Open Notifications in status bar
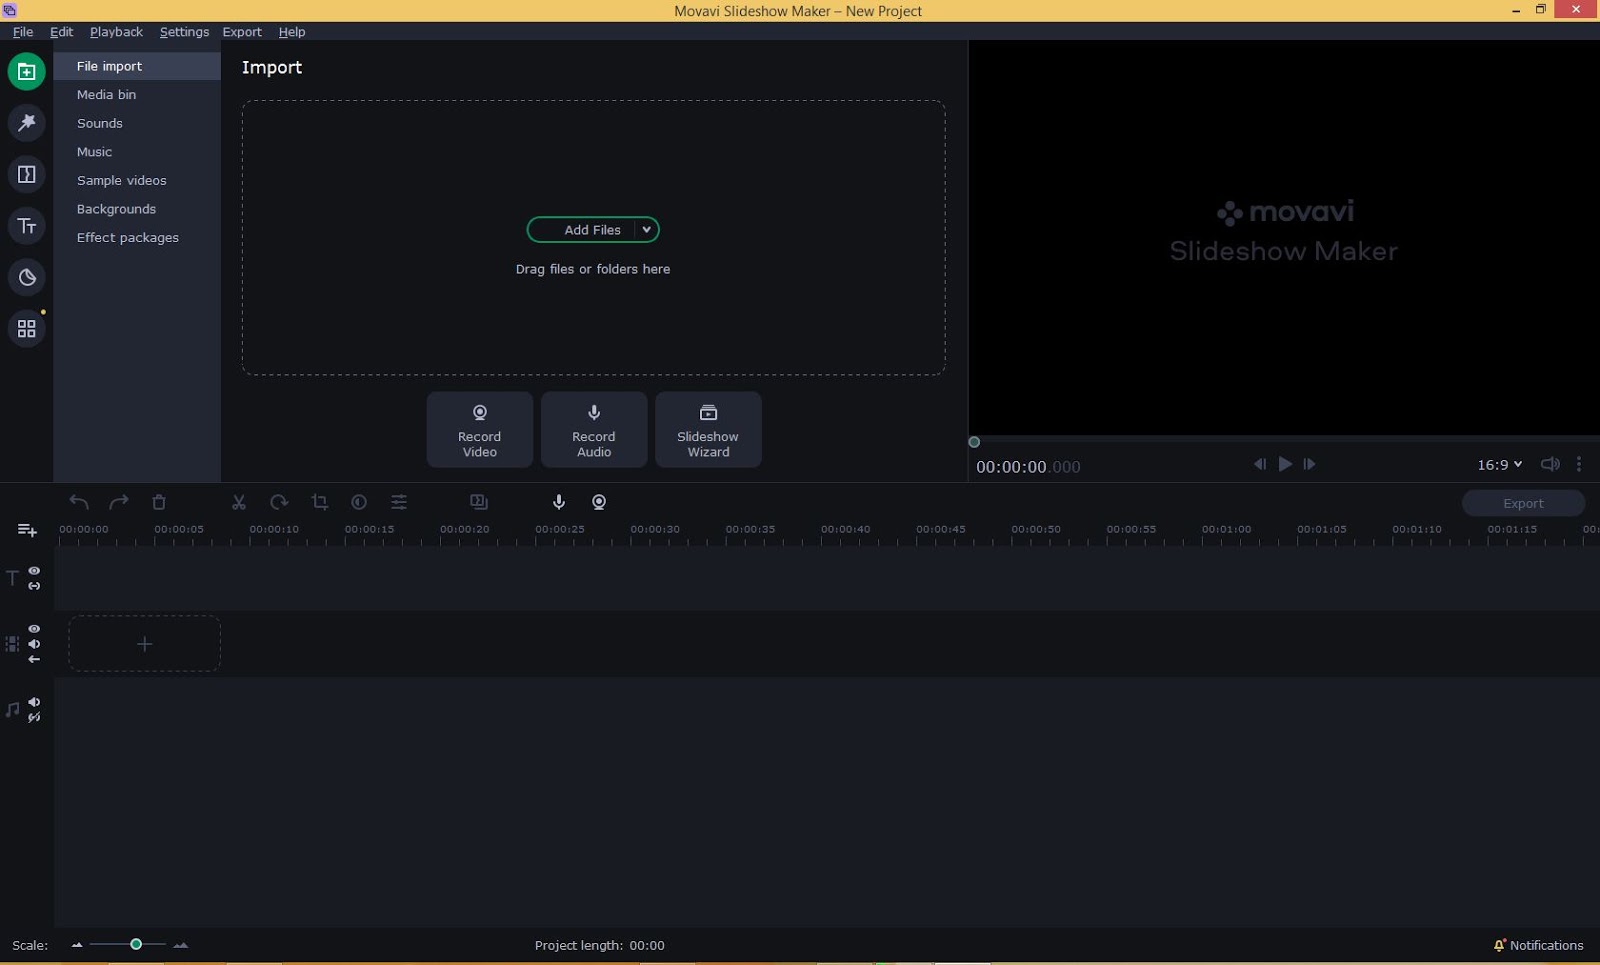 coord(1538,945)
